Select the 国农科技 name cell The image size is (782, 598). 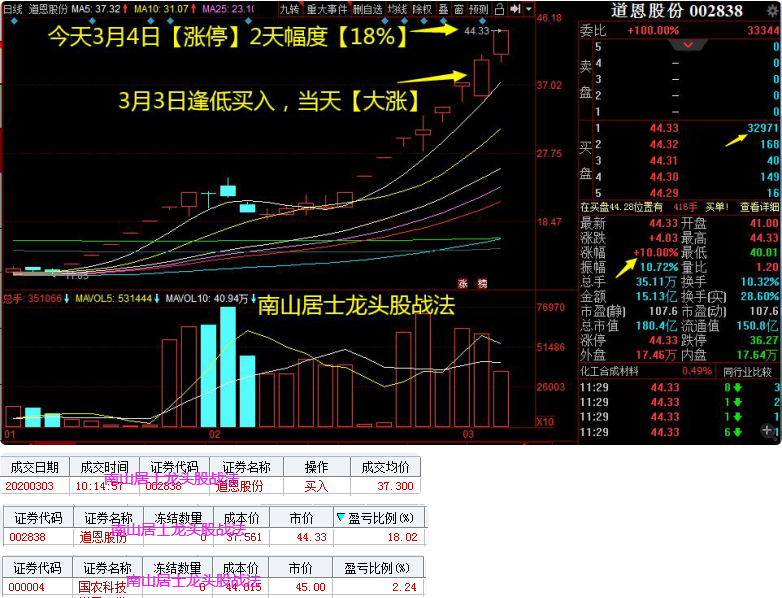(102, 587)
